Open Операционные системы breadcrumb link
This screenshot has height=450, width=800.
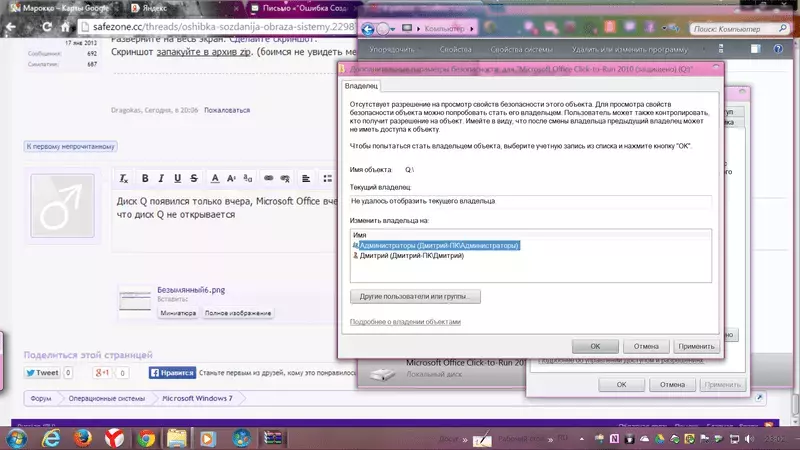[x=107, y=398]
